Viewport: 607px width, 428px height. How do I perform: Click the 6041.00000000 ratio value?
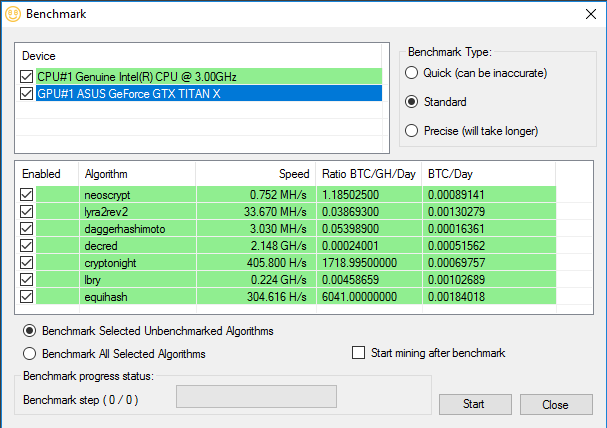[x=359, y=297]
